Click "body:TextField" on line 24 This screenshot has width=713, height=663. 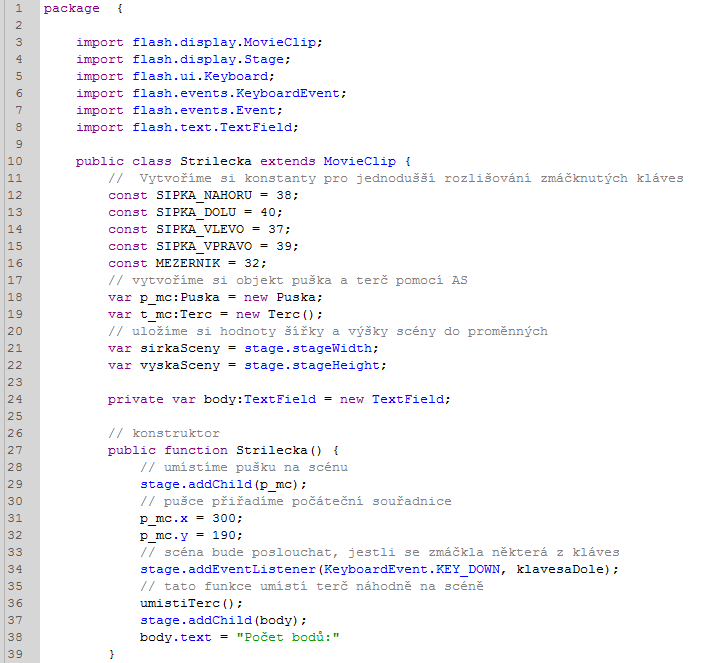pyautogui.click(x=260, y=400)
